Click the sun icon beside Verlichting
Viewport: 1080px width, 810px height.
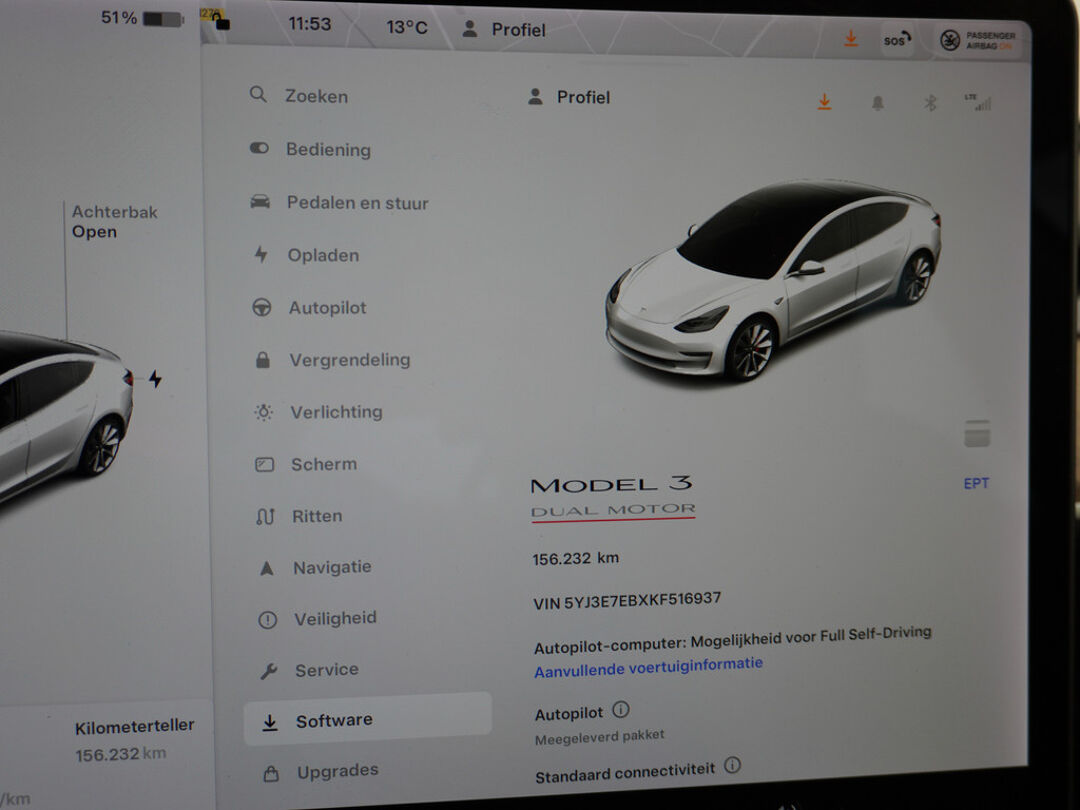coord(264,412)
